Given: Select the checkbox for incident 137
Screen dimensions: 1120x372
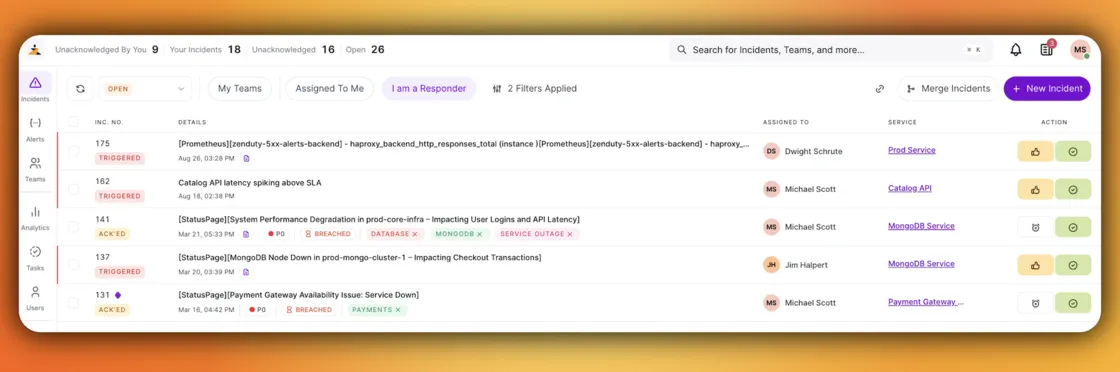Looking at the screenshot, I should (74, 265).
